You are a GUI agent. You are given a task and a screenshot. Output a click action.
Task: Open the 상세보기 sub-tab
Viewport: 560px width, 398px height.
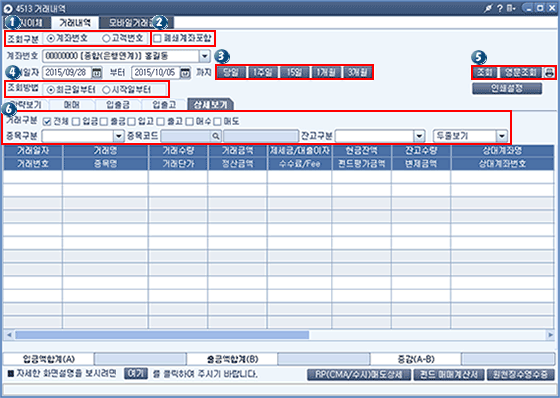[x=210, y=104]
